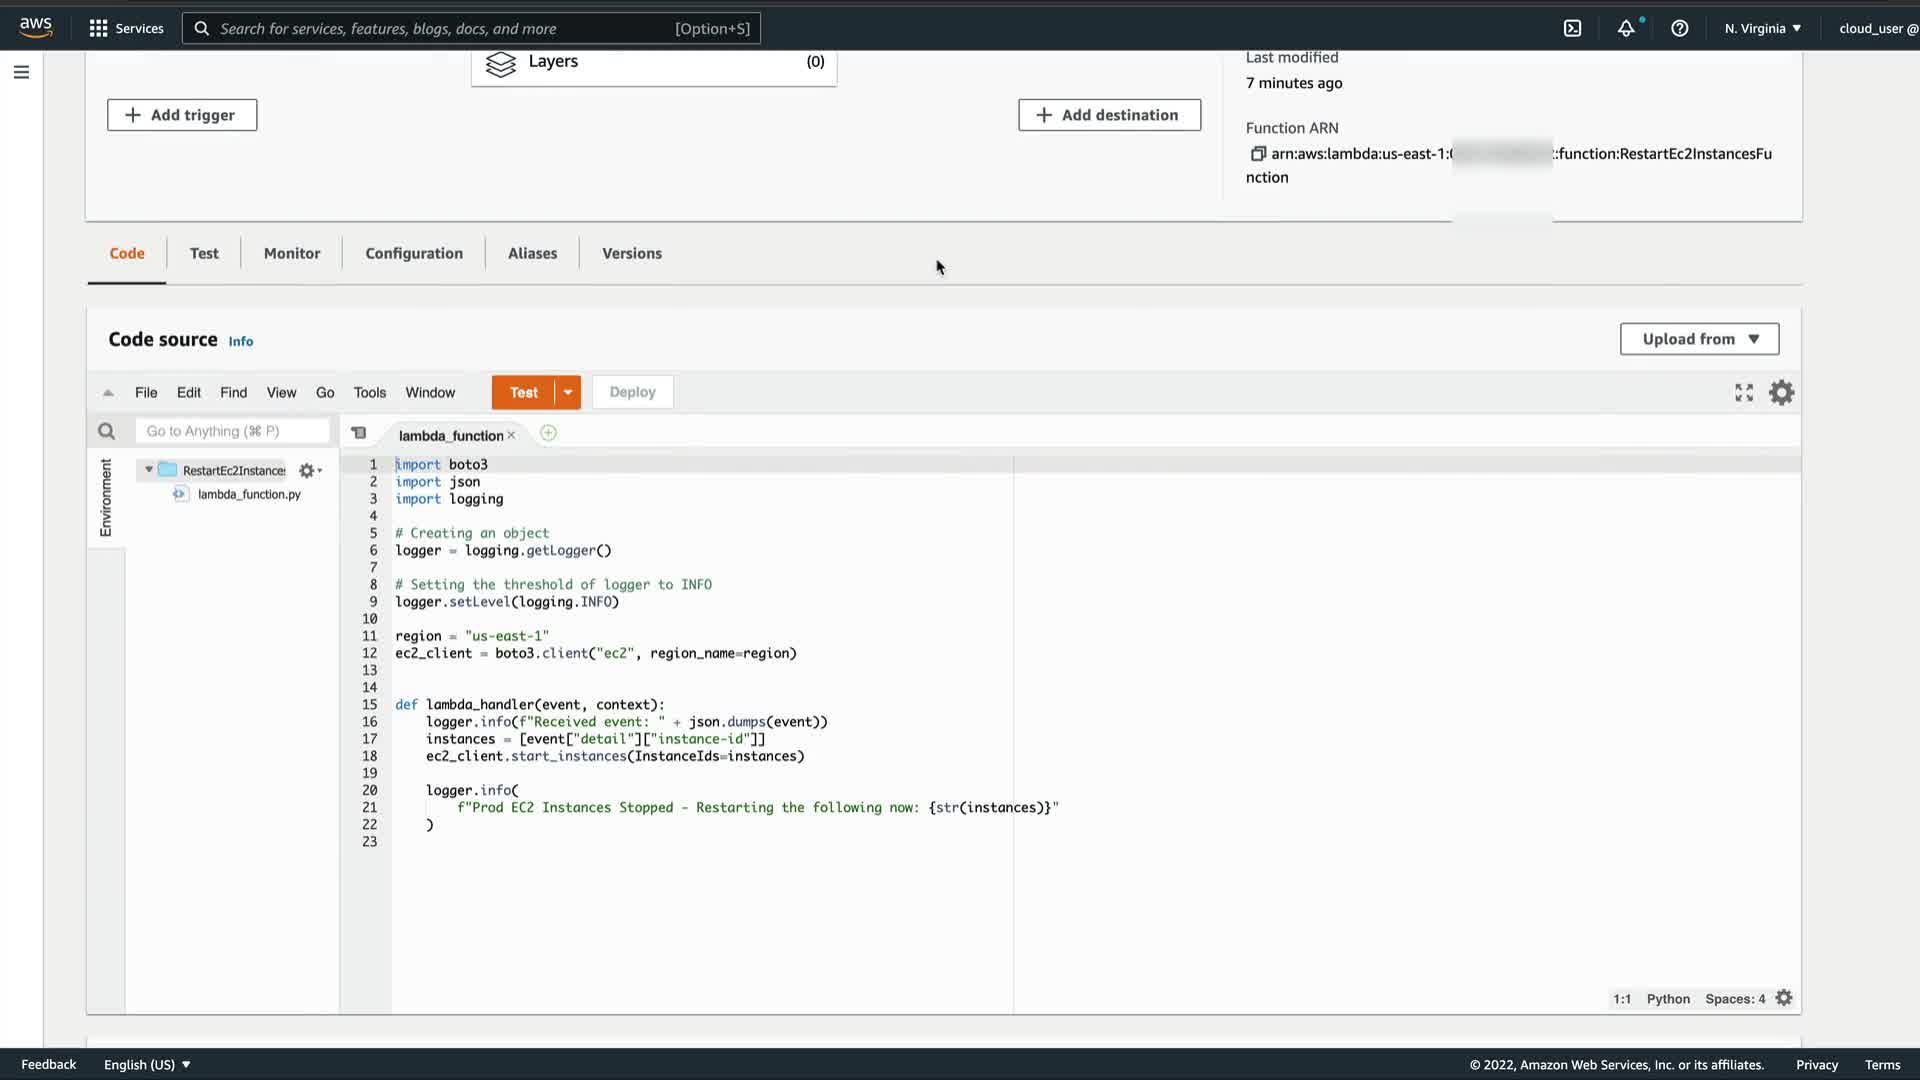Open the support help icon
The width and height of the screenshot is (1920, 1080).
tap(1680, 28)
